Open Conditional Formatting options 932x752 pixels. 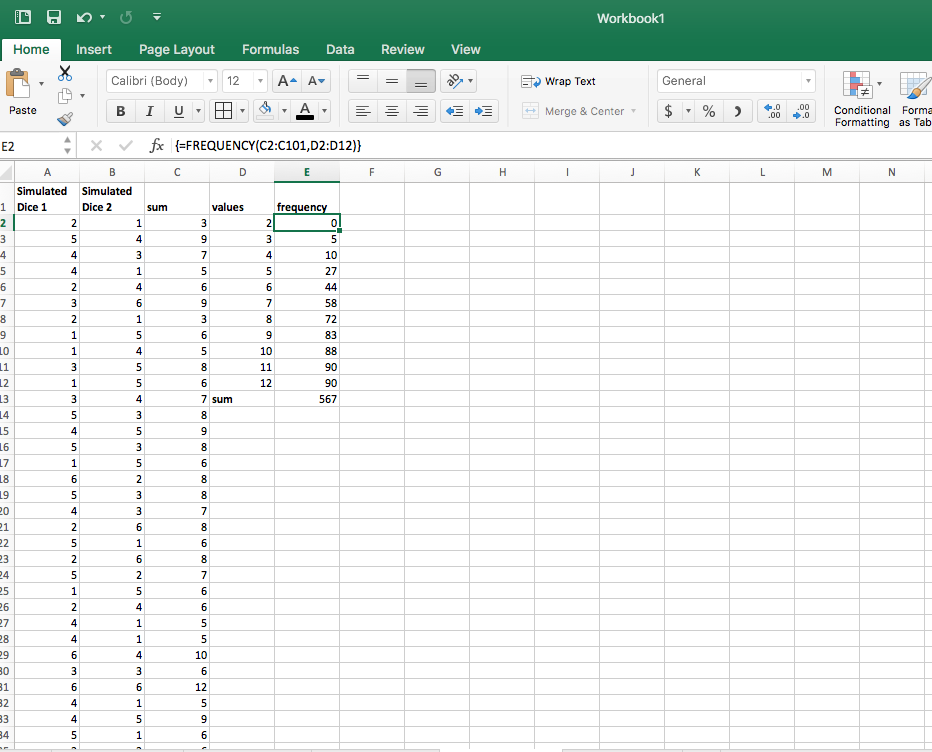point(860,97)
